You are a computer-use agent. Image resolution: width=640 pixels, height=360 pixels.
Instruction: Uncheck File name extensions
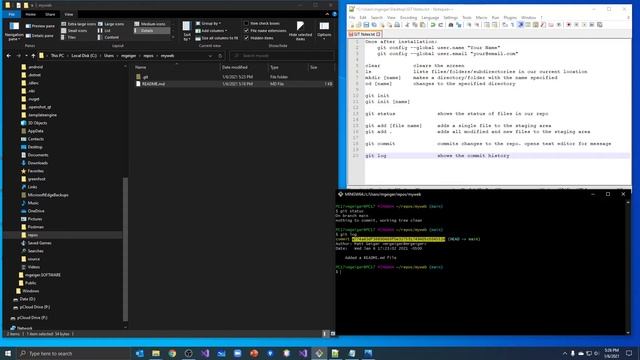(264, 31)
